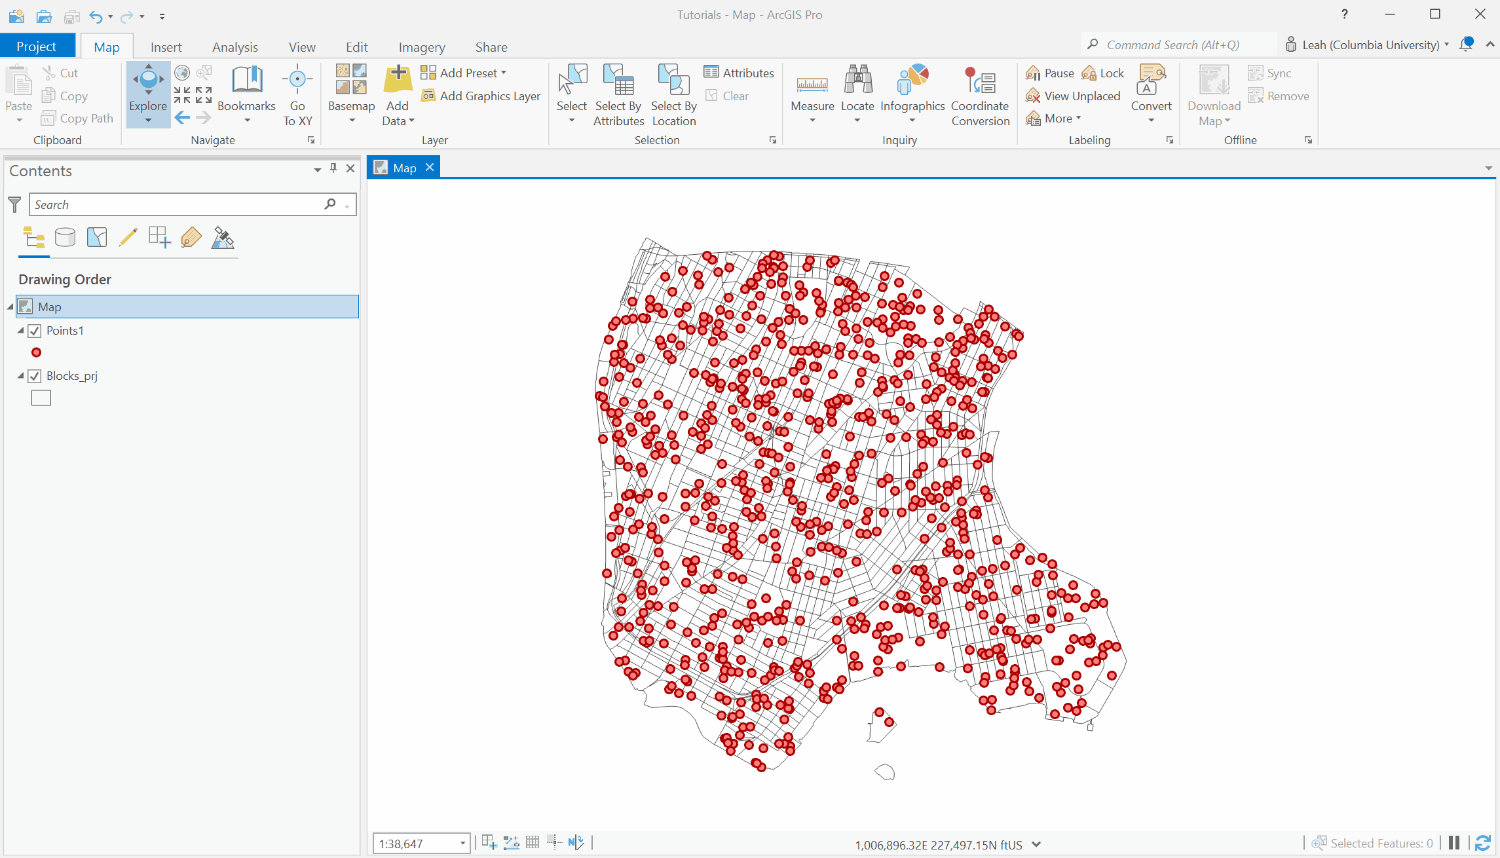Image resolution: width=1500 pixels, height=858 pixels.
Task: Click the Go To XY tool
Action: click(297, 90)
